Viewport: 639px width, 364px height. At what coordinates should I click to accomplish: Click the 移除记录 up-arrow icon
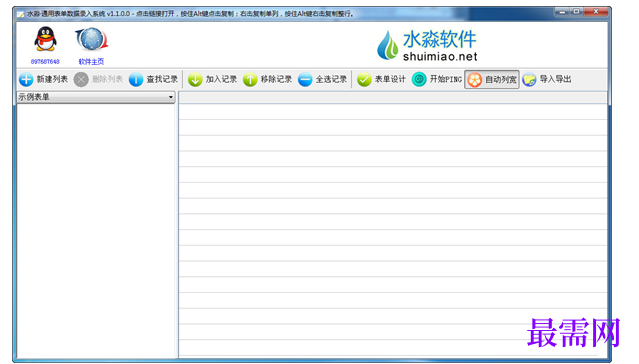(250, 79)
